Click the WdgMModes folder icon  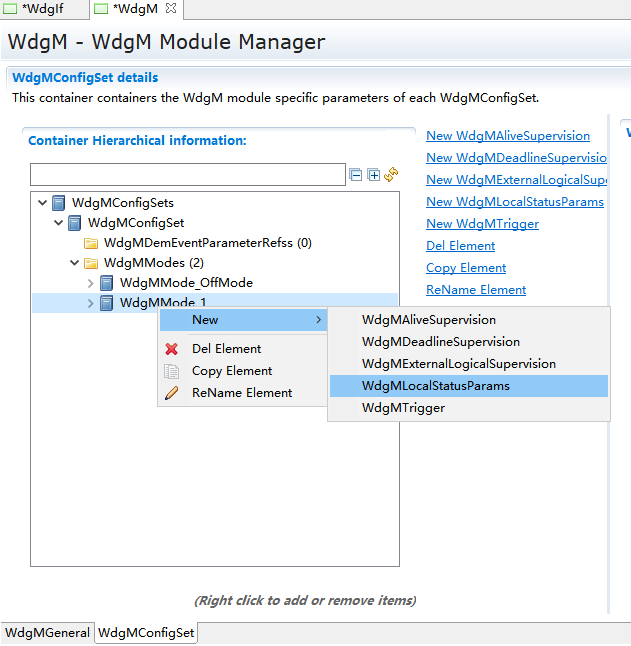pos(91,263)
